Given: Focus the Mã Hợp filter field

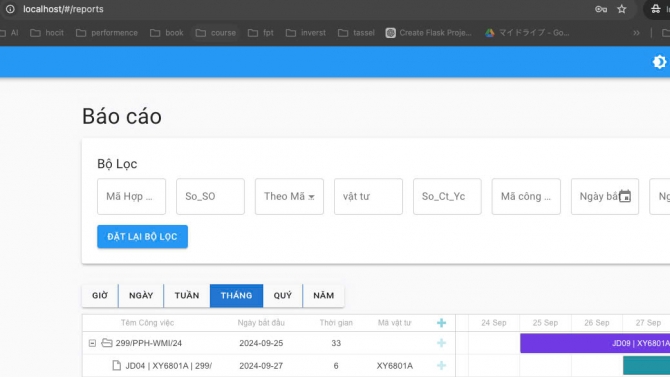Looking at the screenshot, I should 131,196.
